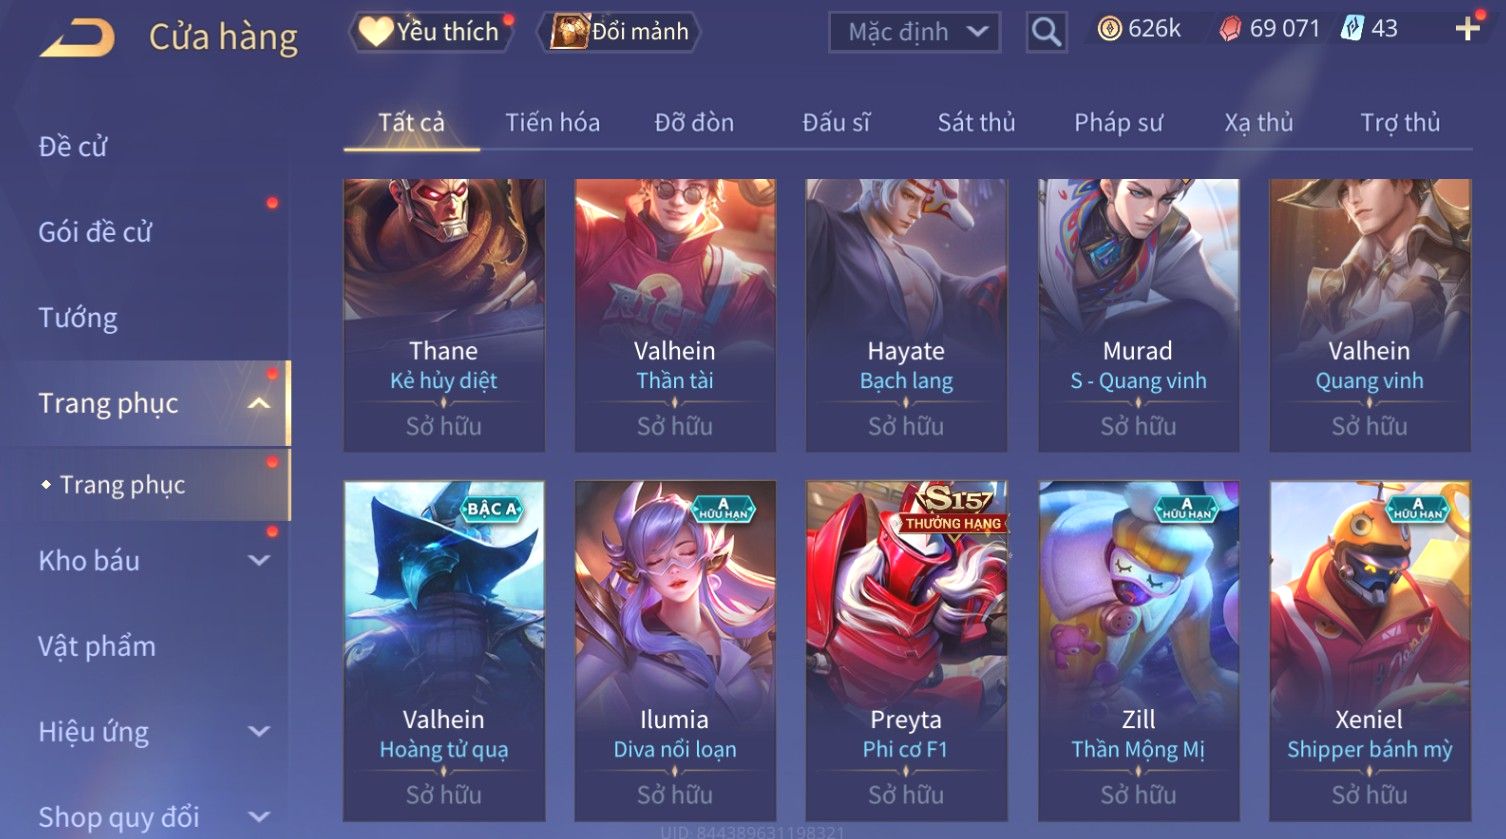Switch to the Tiến hóa tab
This screenshot has width=1506, height=839.
coord(552,122)
